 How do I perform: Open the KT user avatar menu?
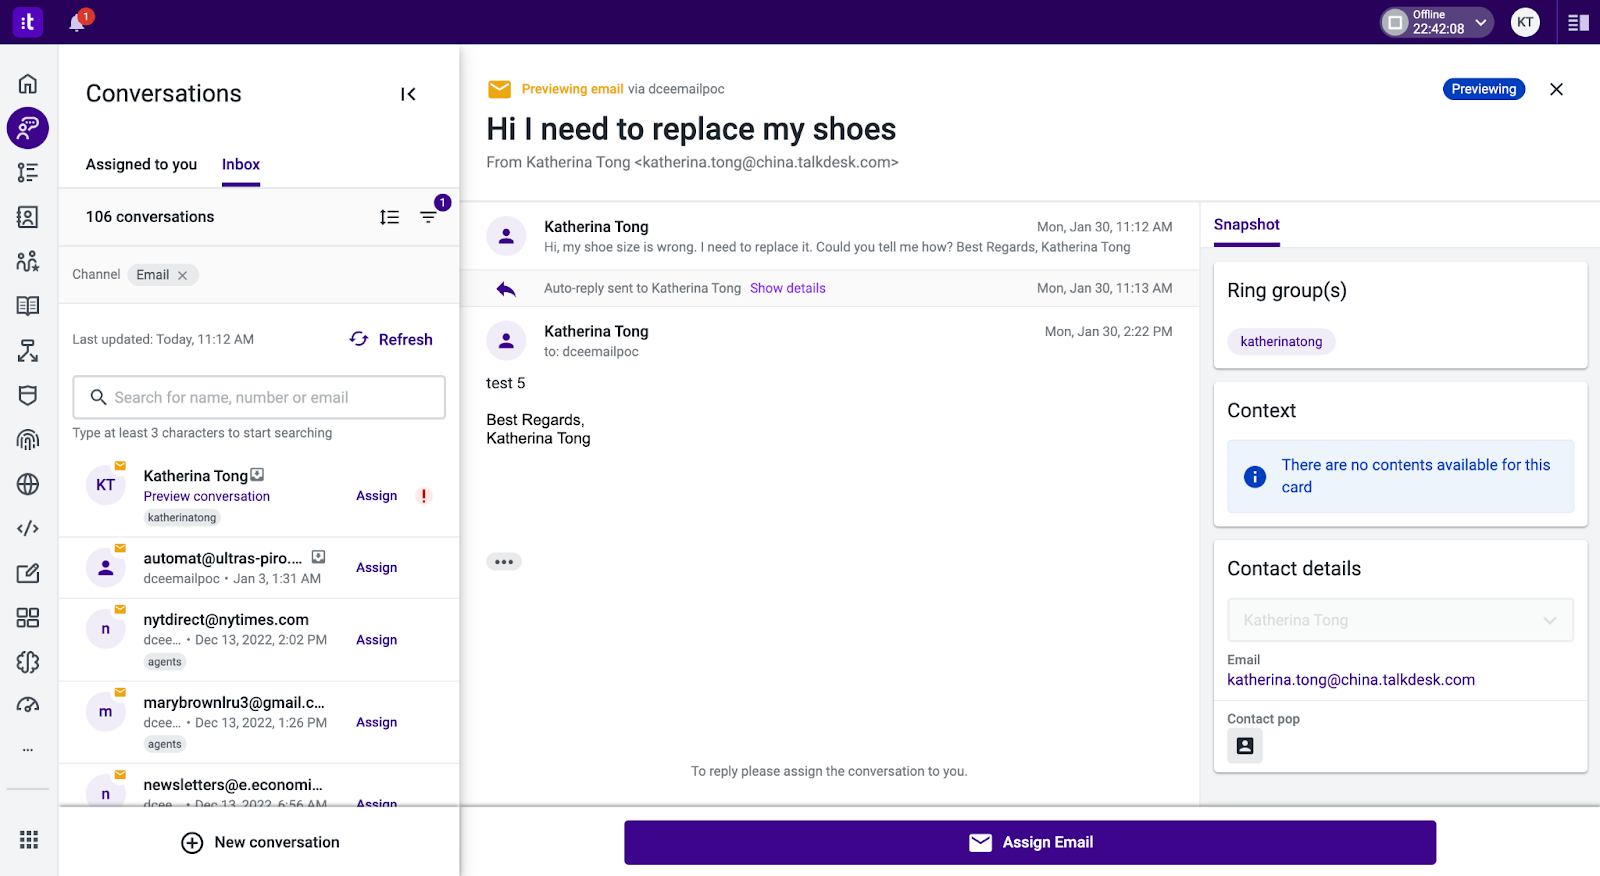coord(1525,22)
